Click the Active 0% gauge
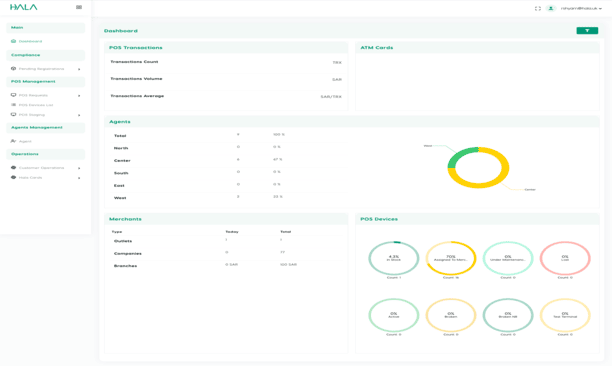612x366 pixels. pyautogui.click(x=393, y=315)
